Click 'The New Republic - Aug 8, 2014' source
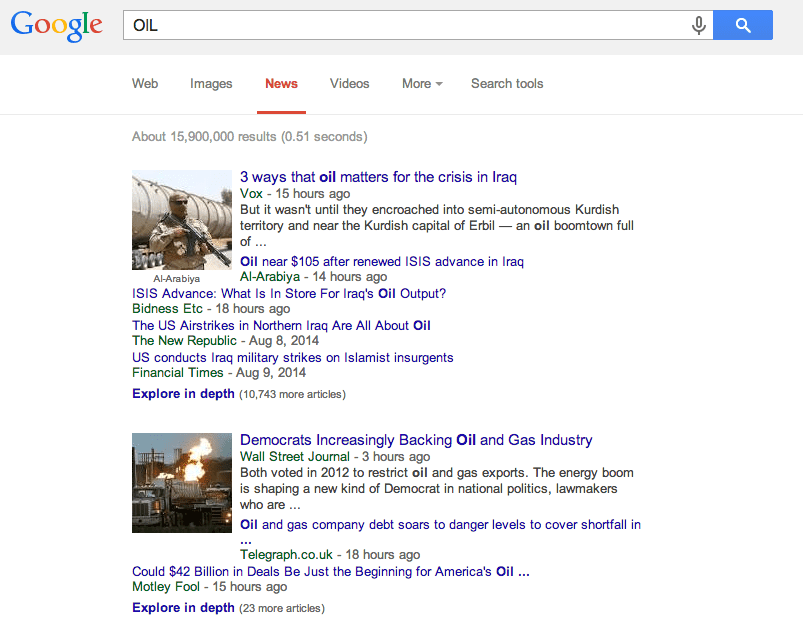This screenshot has height=620, width=803. pyautogui.click(x=225, y=340)
